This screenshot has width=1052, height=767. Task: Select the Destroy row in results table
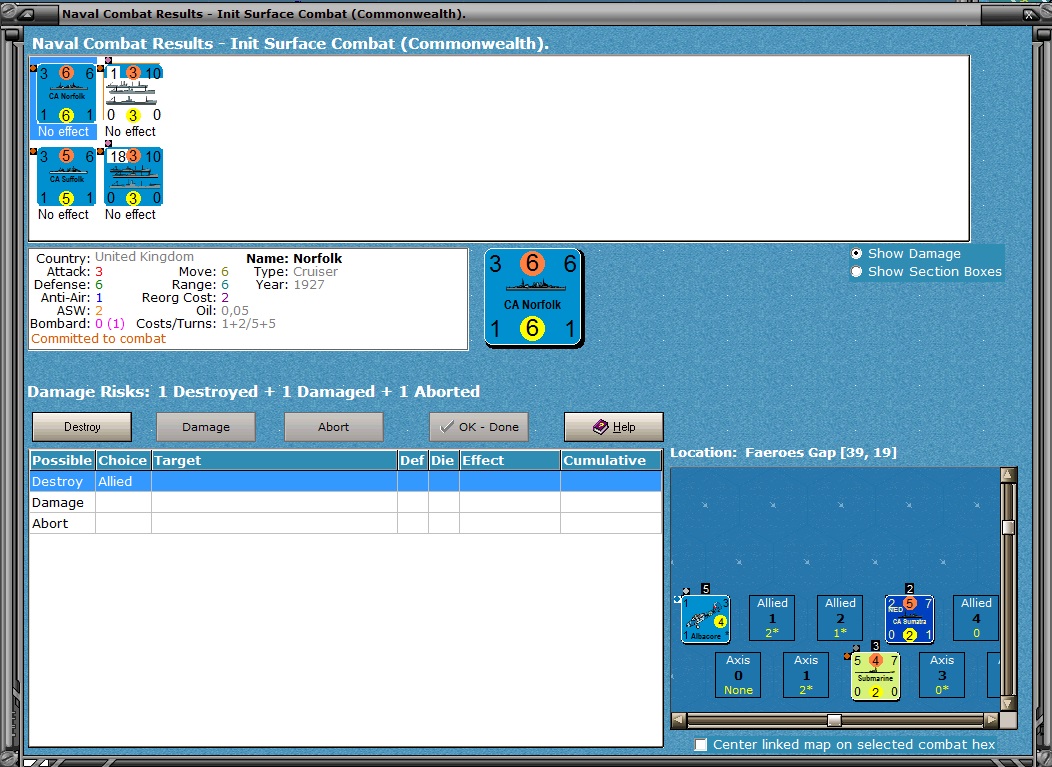[x=345, y=481]
